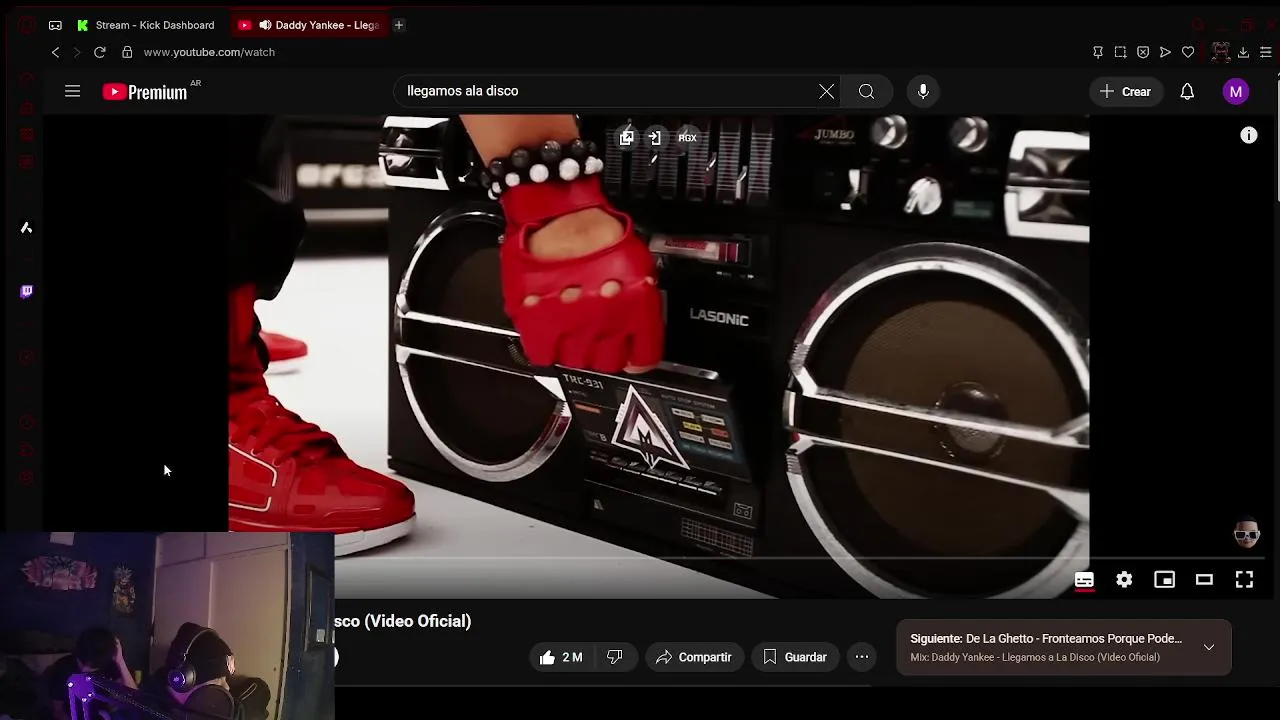The height and width of the screenshot is (720, 1280).
Task: Run search with magnifying glass button
Action: tap(867, 91)
